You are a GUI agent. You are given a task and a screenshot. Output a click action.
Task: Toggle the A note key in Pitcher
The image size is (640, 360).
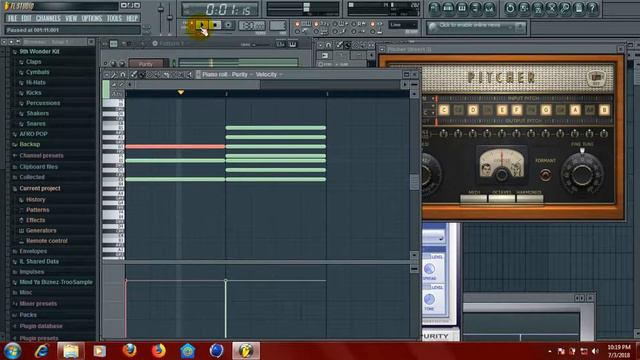click(575, 110)
